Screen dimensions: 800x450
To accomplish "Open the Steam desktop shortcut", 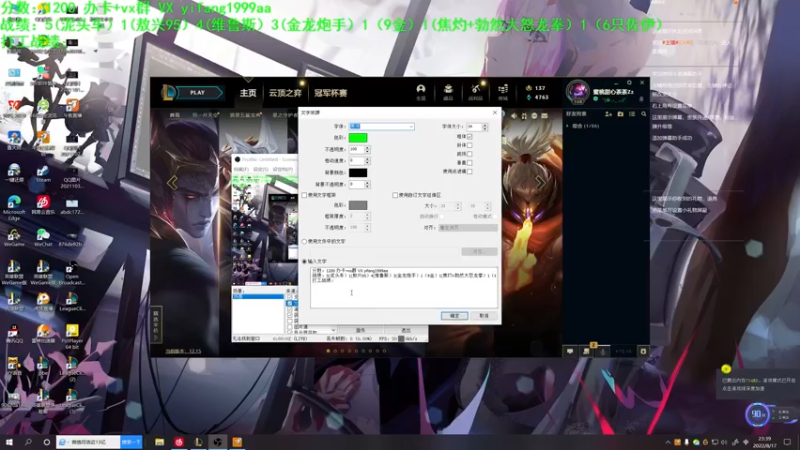I will 43,173.
